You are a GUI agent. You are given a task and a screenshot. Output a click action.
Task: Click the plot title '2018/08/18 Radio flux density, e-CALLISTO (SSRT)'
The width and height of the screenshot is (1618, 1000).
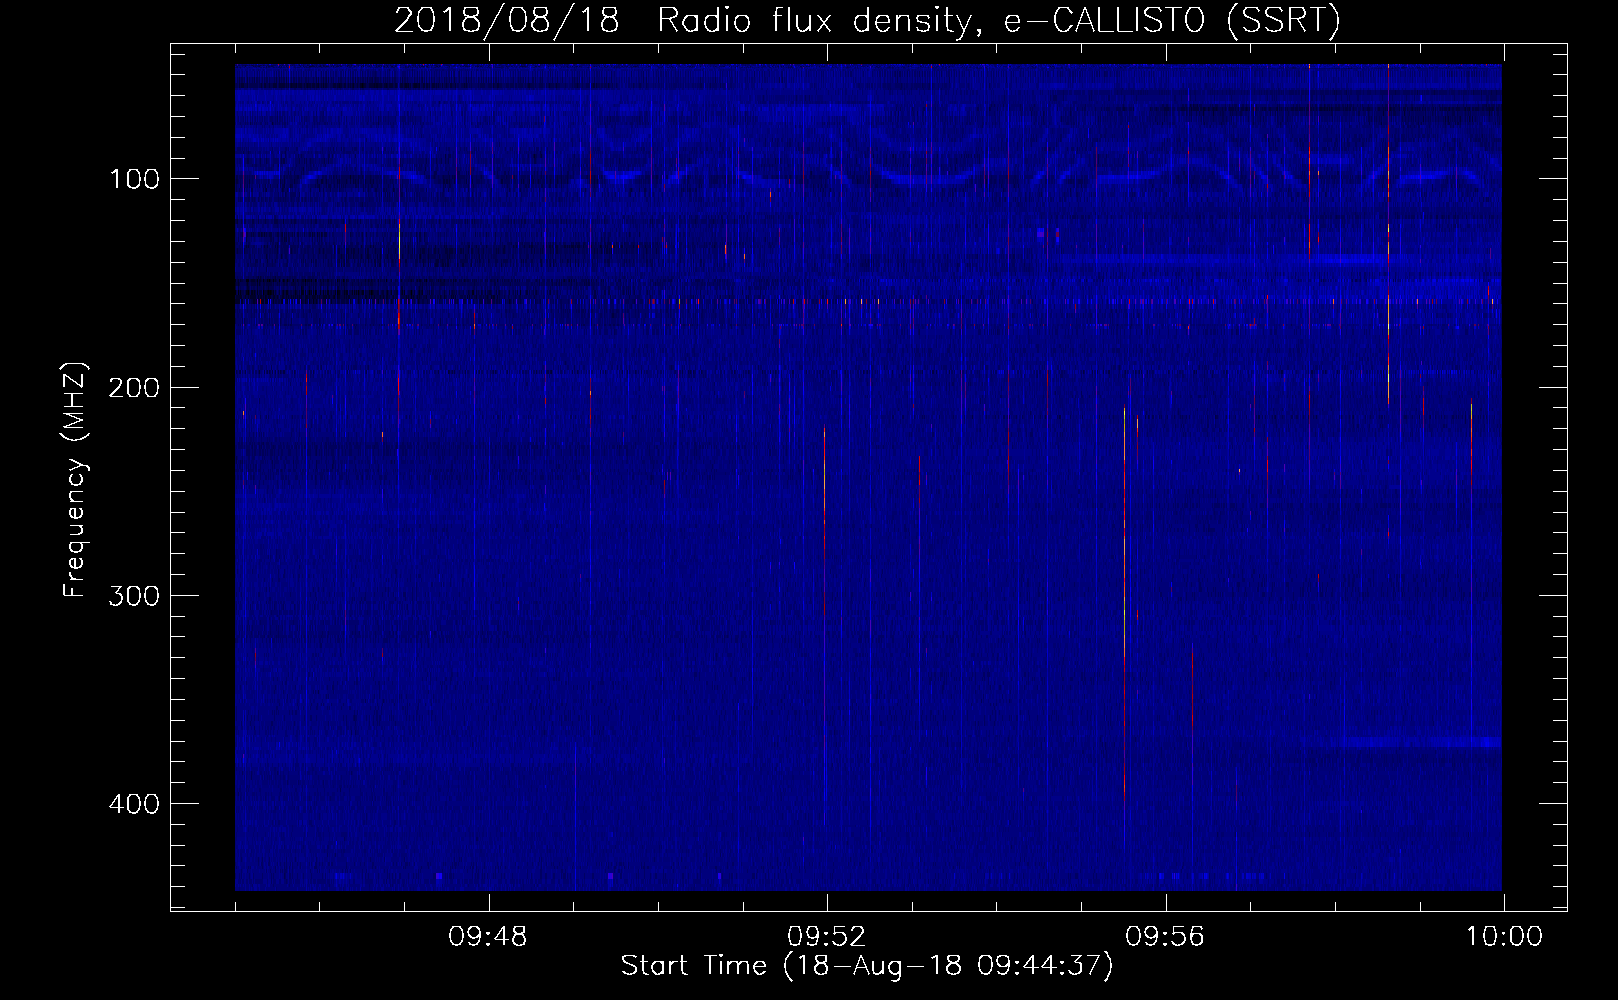point(867,20)
